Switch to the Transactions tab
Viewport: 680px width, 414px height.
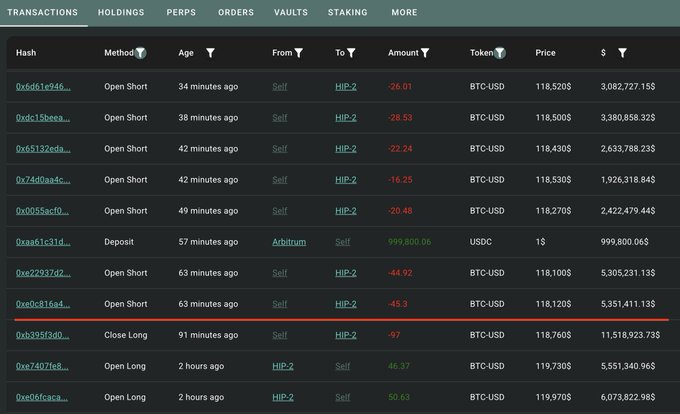click(x=42, y=13)
